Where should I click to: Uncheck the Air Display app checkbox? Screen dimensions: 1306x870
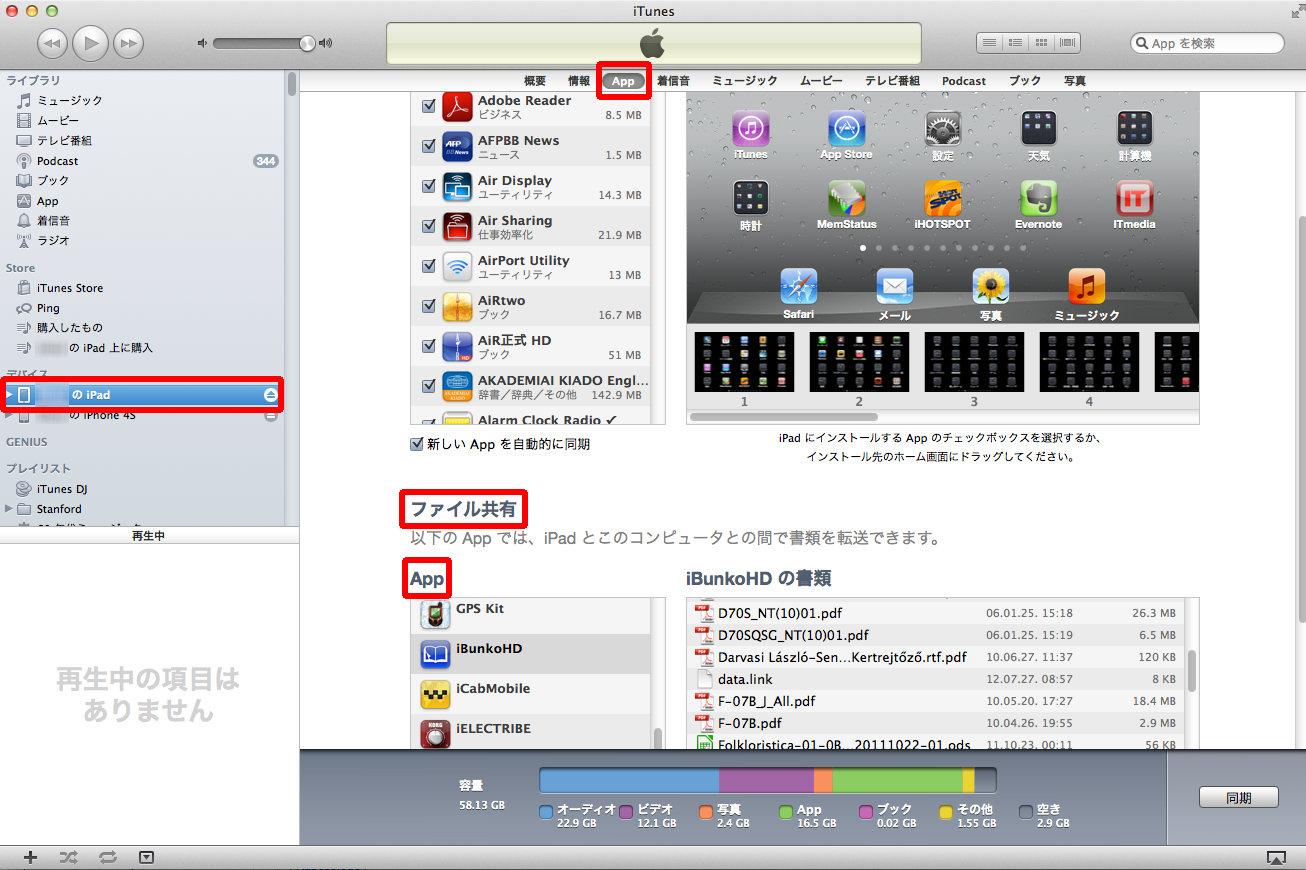[x=429, y=186]
